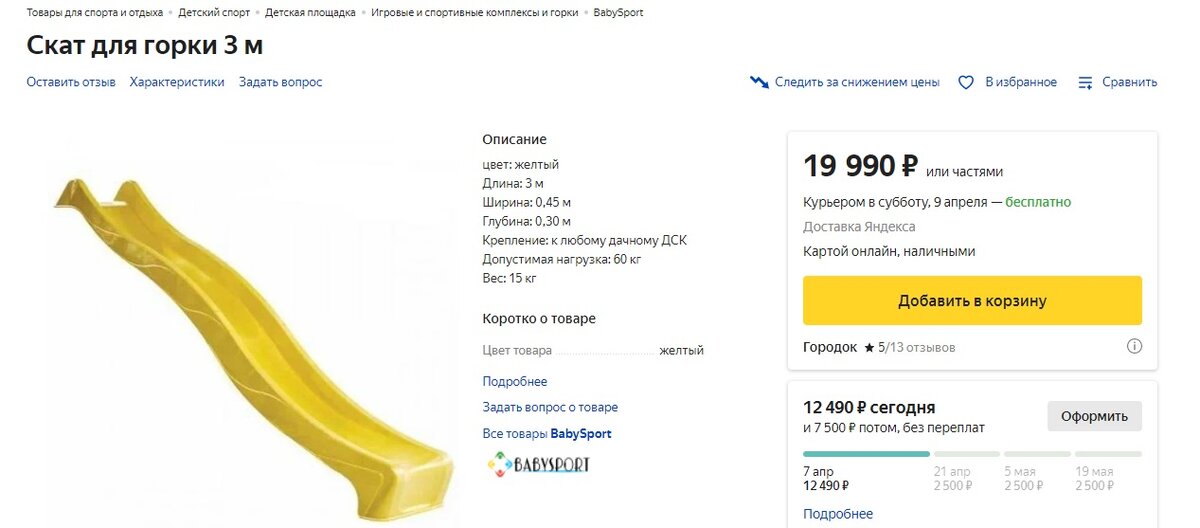Click the Оформить installment button
Screen dimensions: 1200x528
(1094, 416)
